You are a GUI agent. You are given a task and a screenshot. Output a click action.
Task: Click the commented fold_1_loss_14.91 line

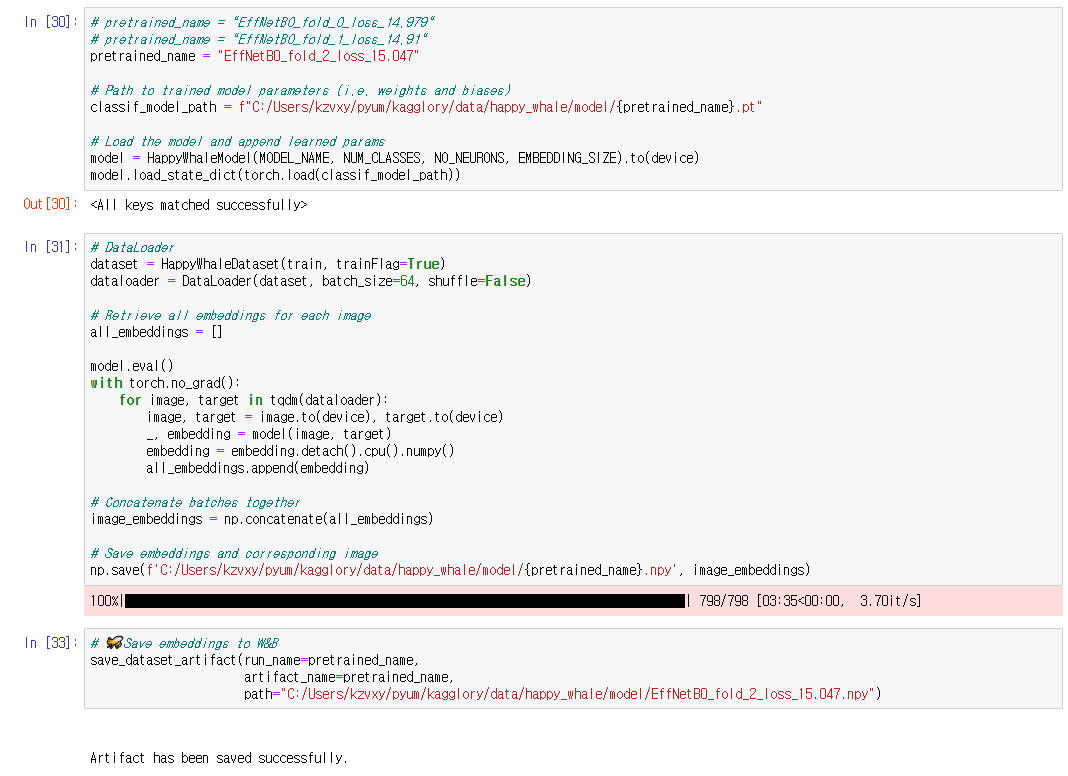click(259, 40)
